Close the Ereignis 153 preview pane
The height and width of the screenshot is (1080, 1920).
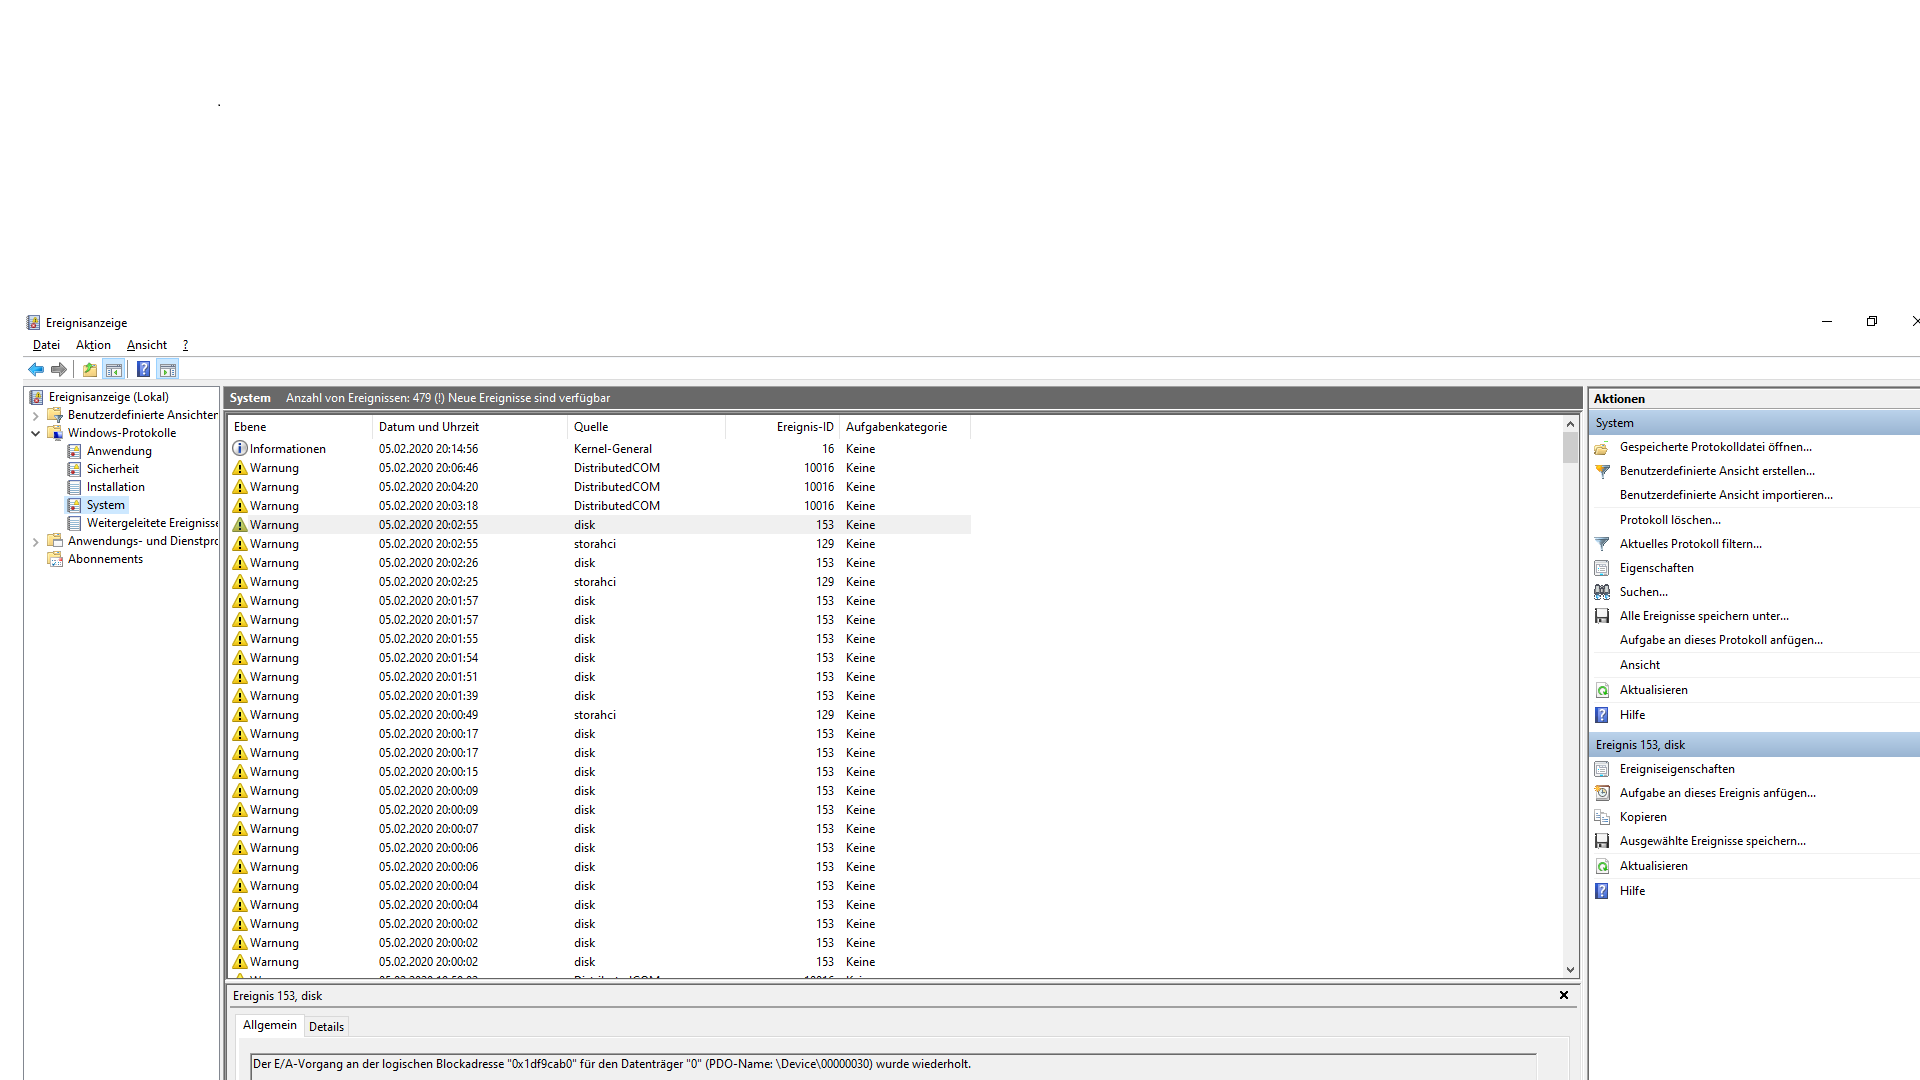1564,995
